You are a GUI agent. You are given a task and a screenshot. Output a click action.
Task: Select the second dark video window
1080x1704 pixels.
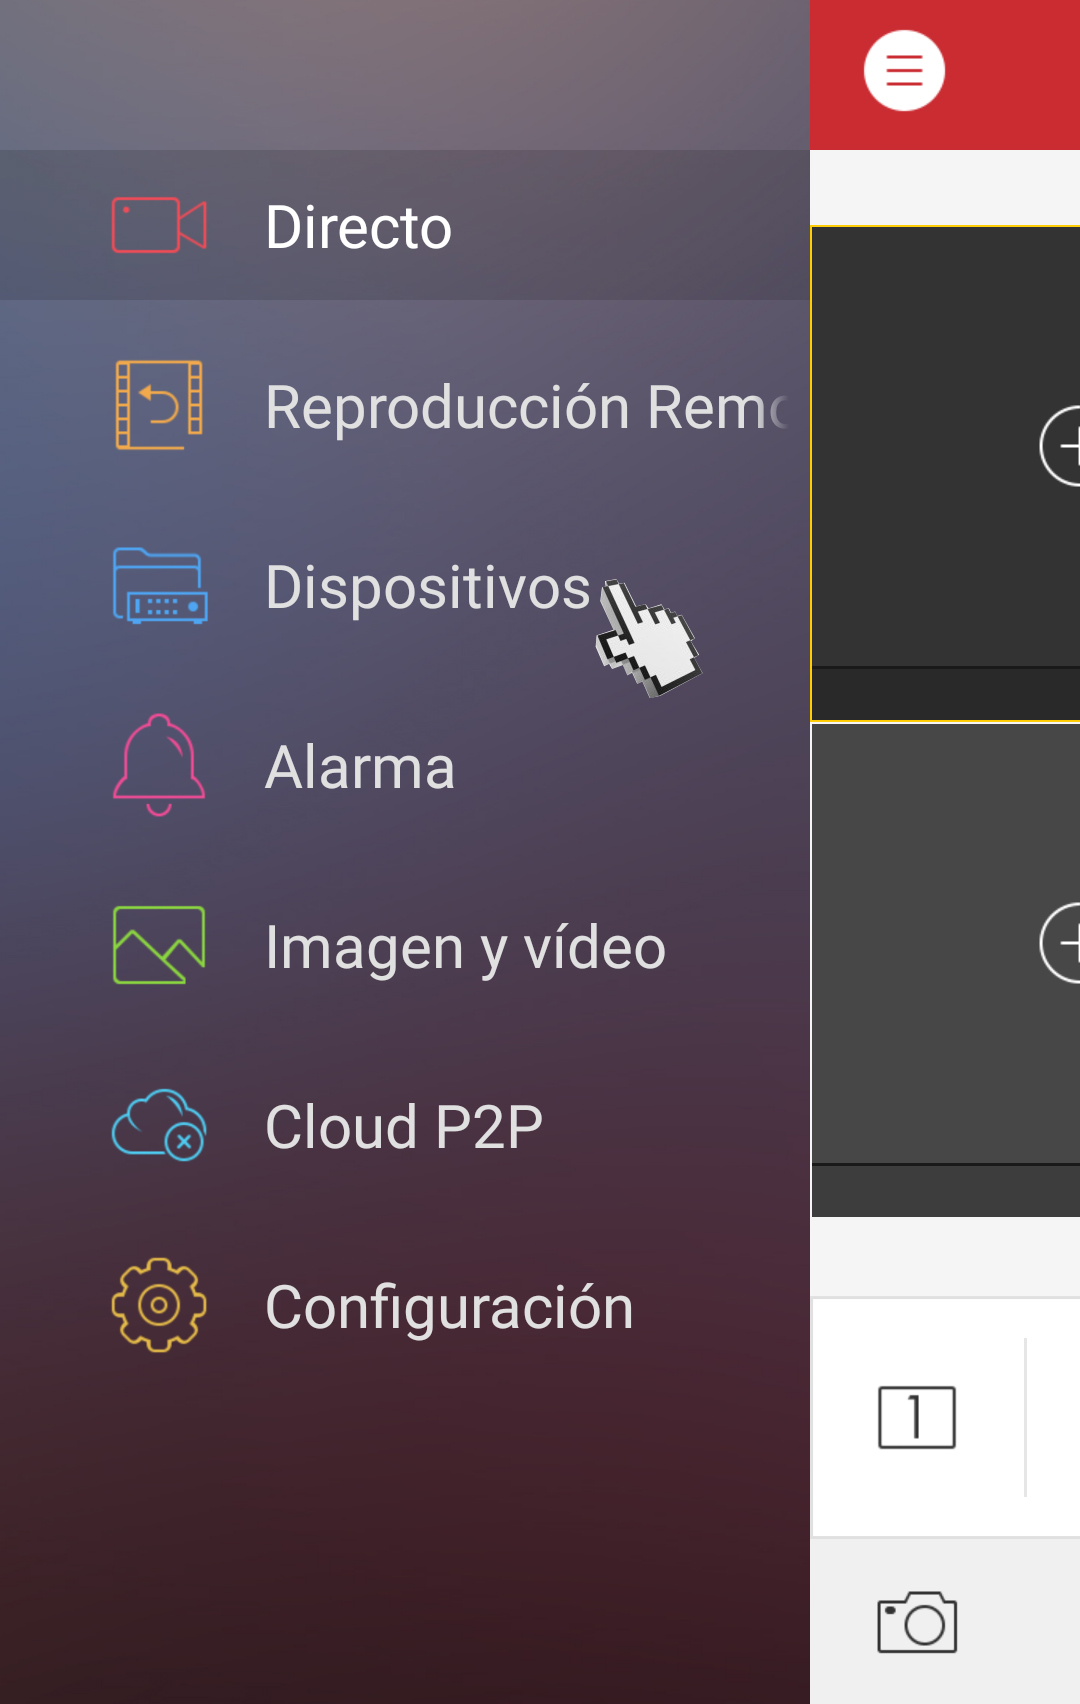coord(946,970)
